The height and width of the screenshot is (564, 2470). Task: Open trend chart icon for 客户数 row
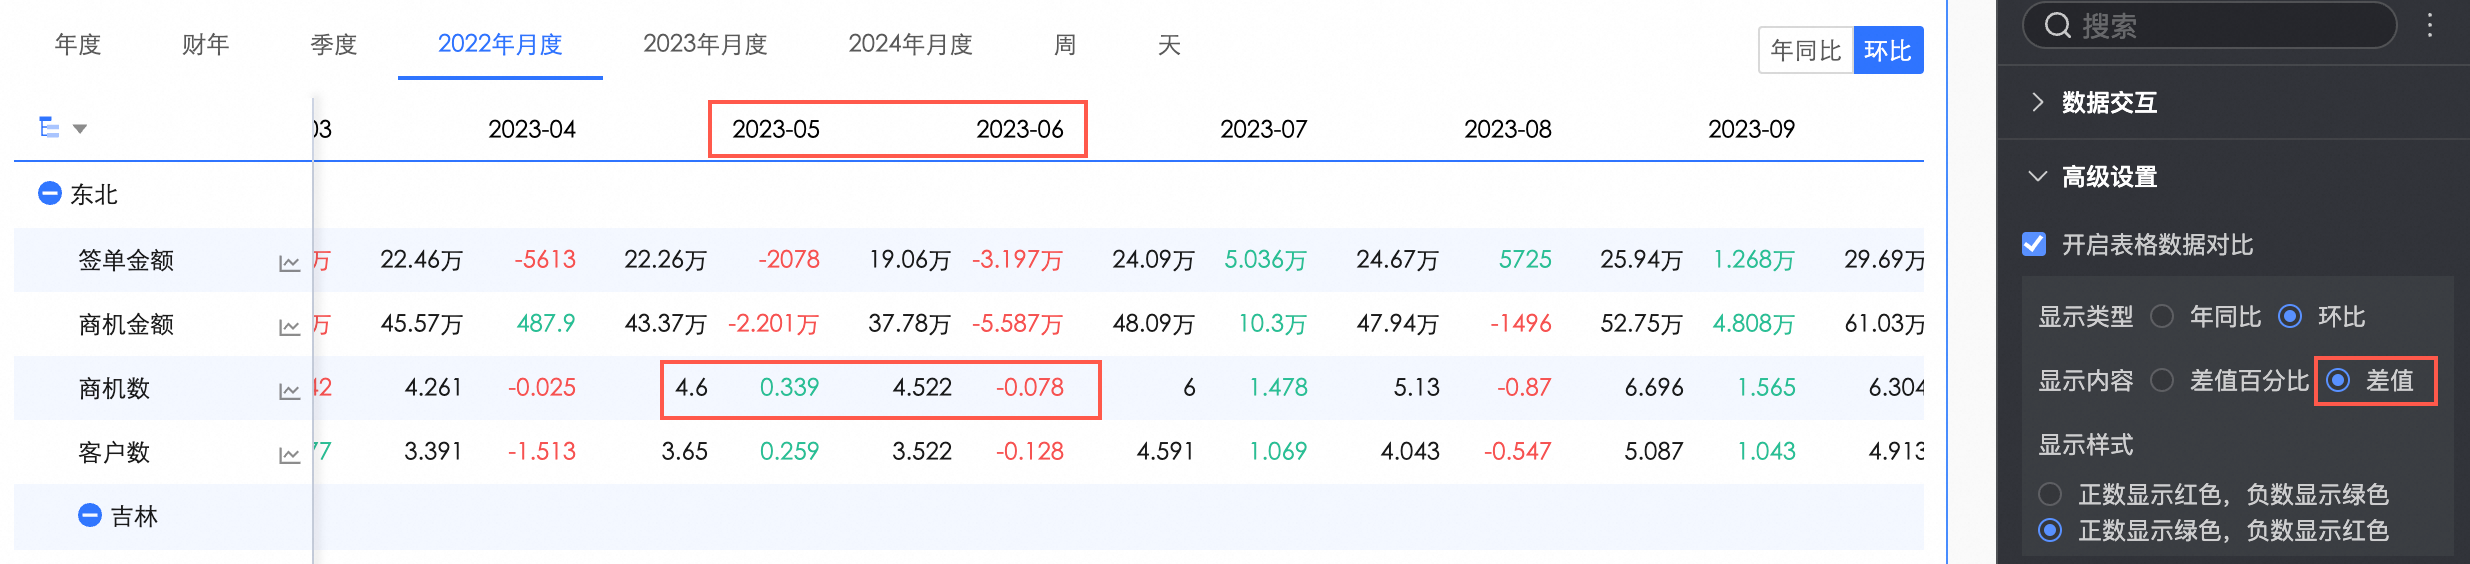(x=289, y=455)
